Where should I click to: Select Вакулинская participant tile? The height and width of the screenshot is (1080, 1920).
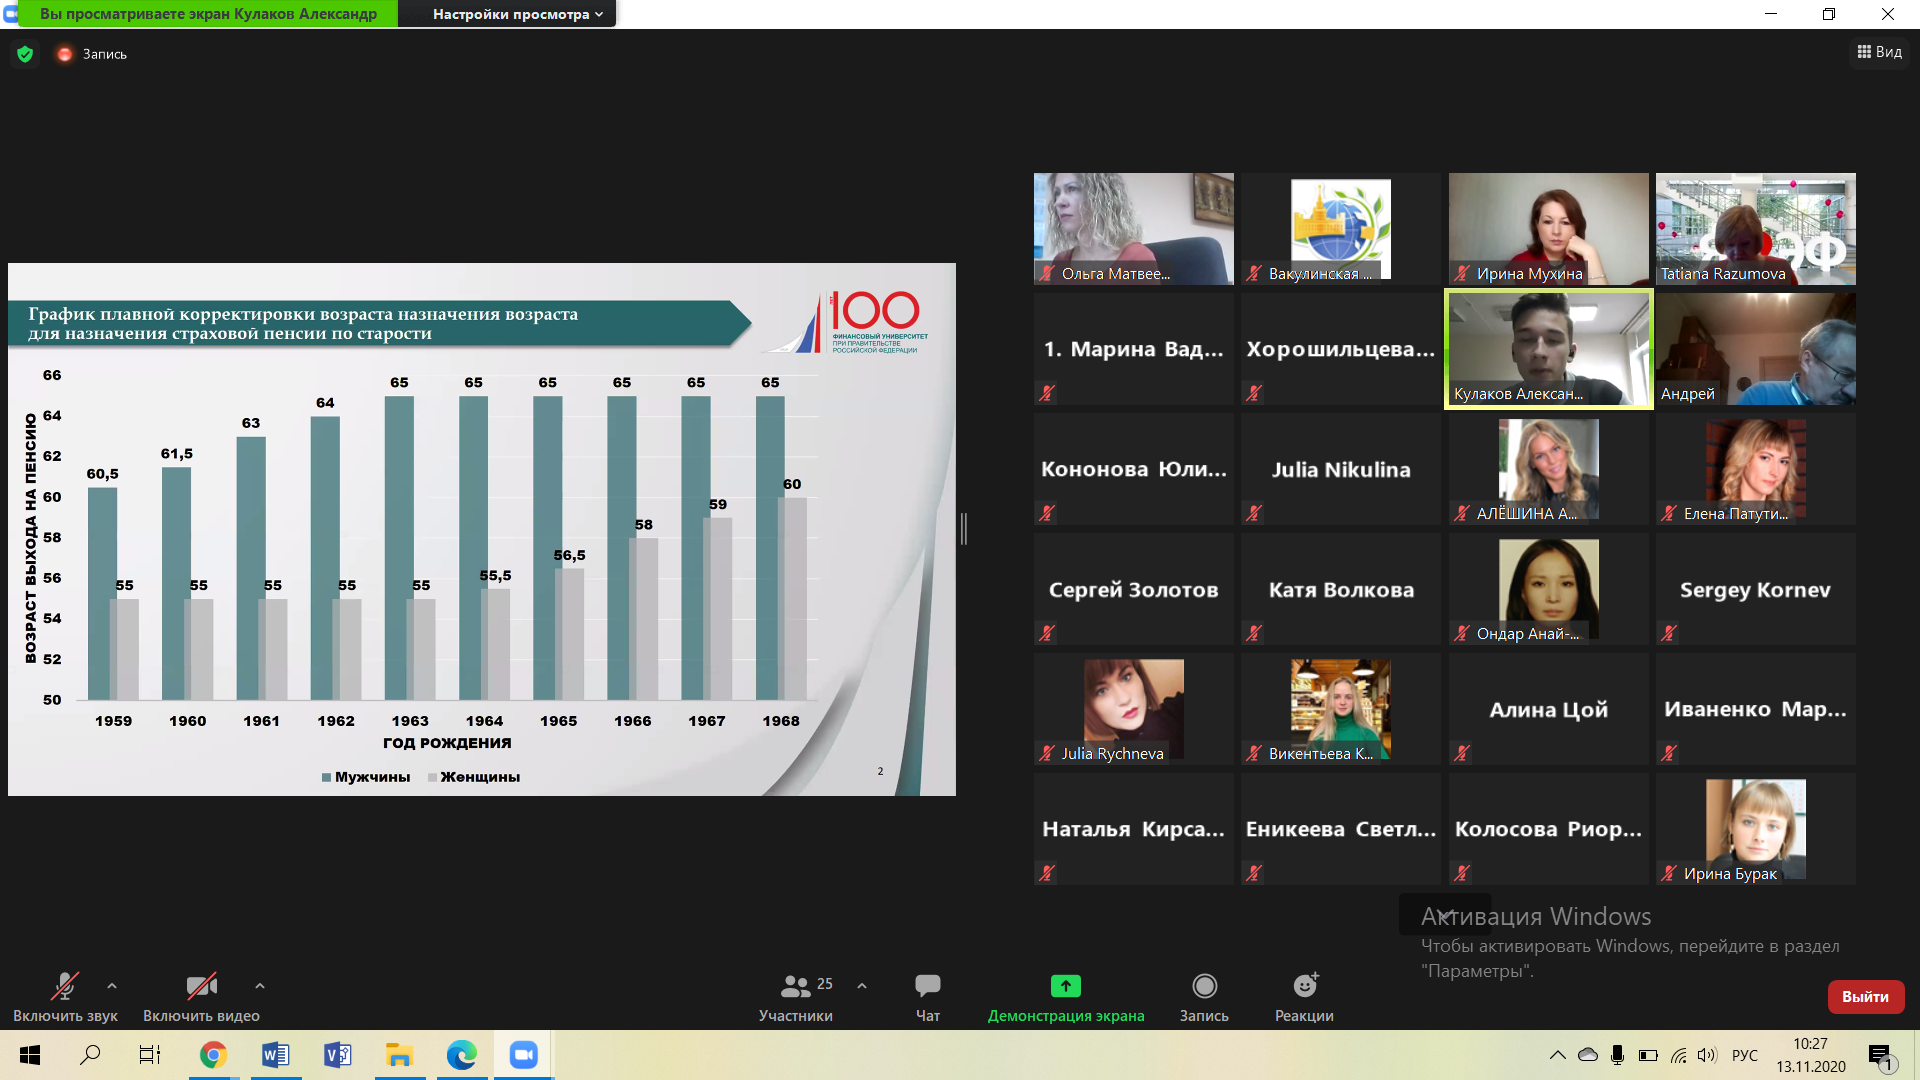[1341, 229]
